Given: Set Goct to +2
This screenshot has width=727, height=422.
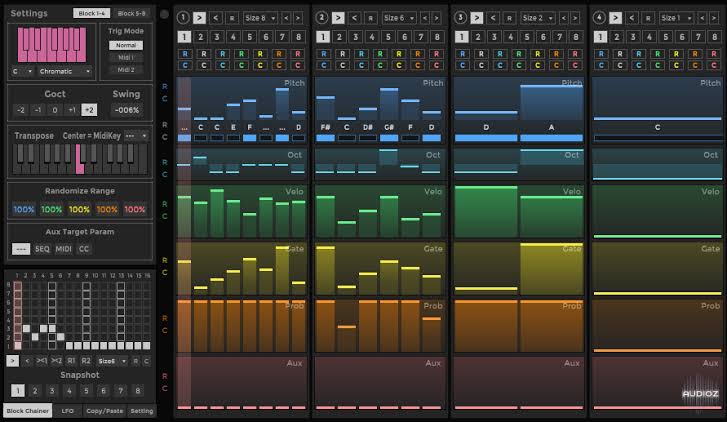Looking at the screenshot, I should pyautogui.click(x=89, y=110).
